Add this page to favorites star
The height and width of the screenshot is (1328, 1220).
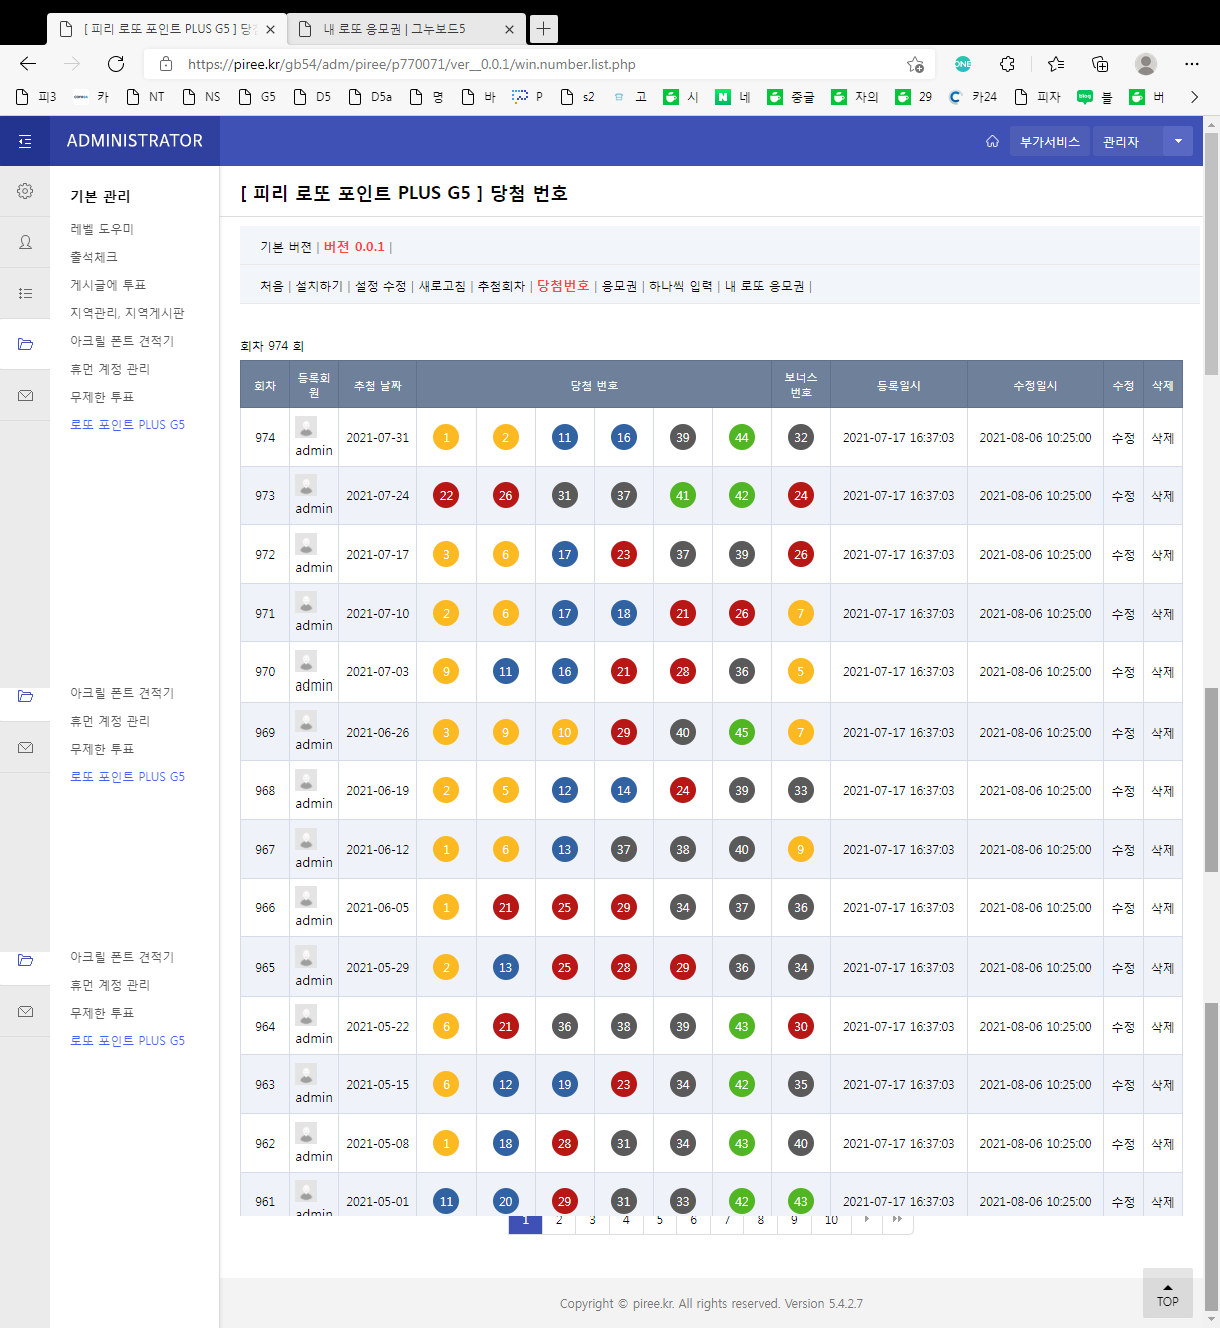point(914,64)
